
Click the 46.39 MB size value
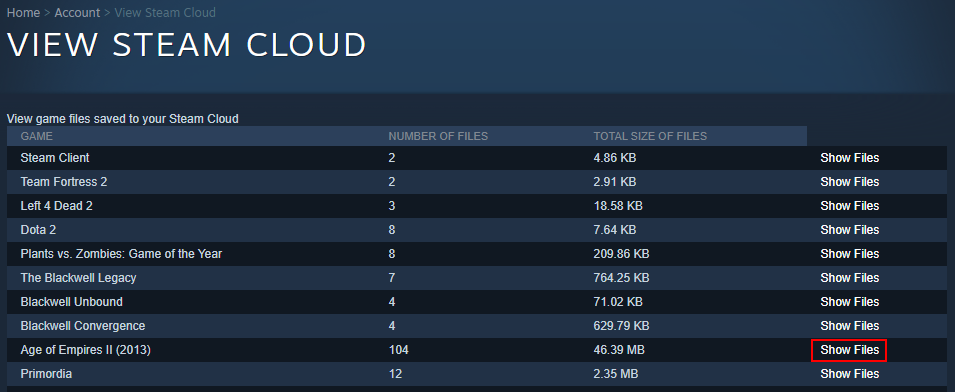[619, 350]
